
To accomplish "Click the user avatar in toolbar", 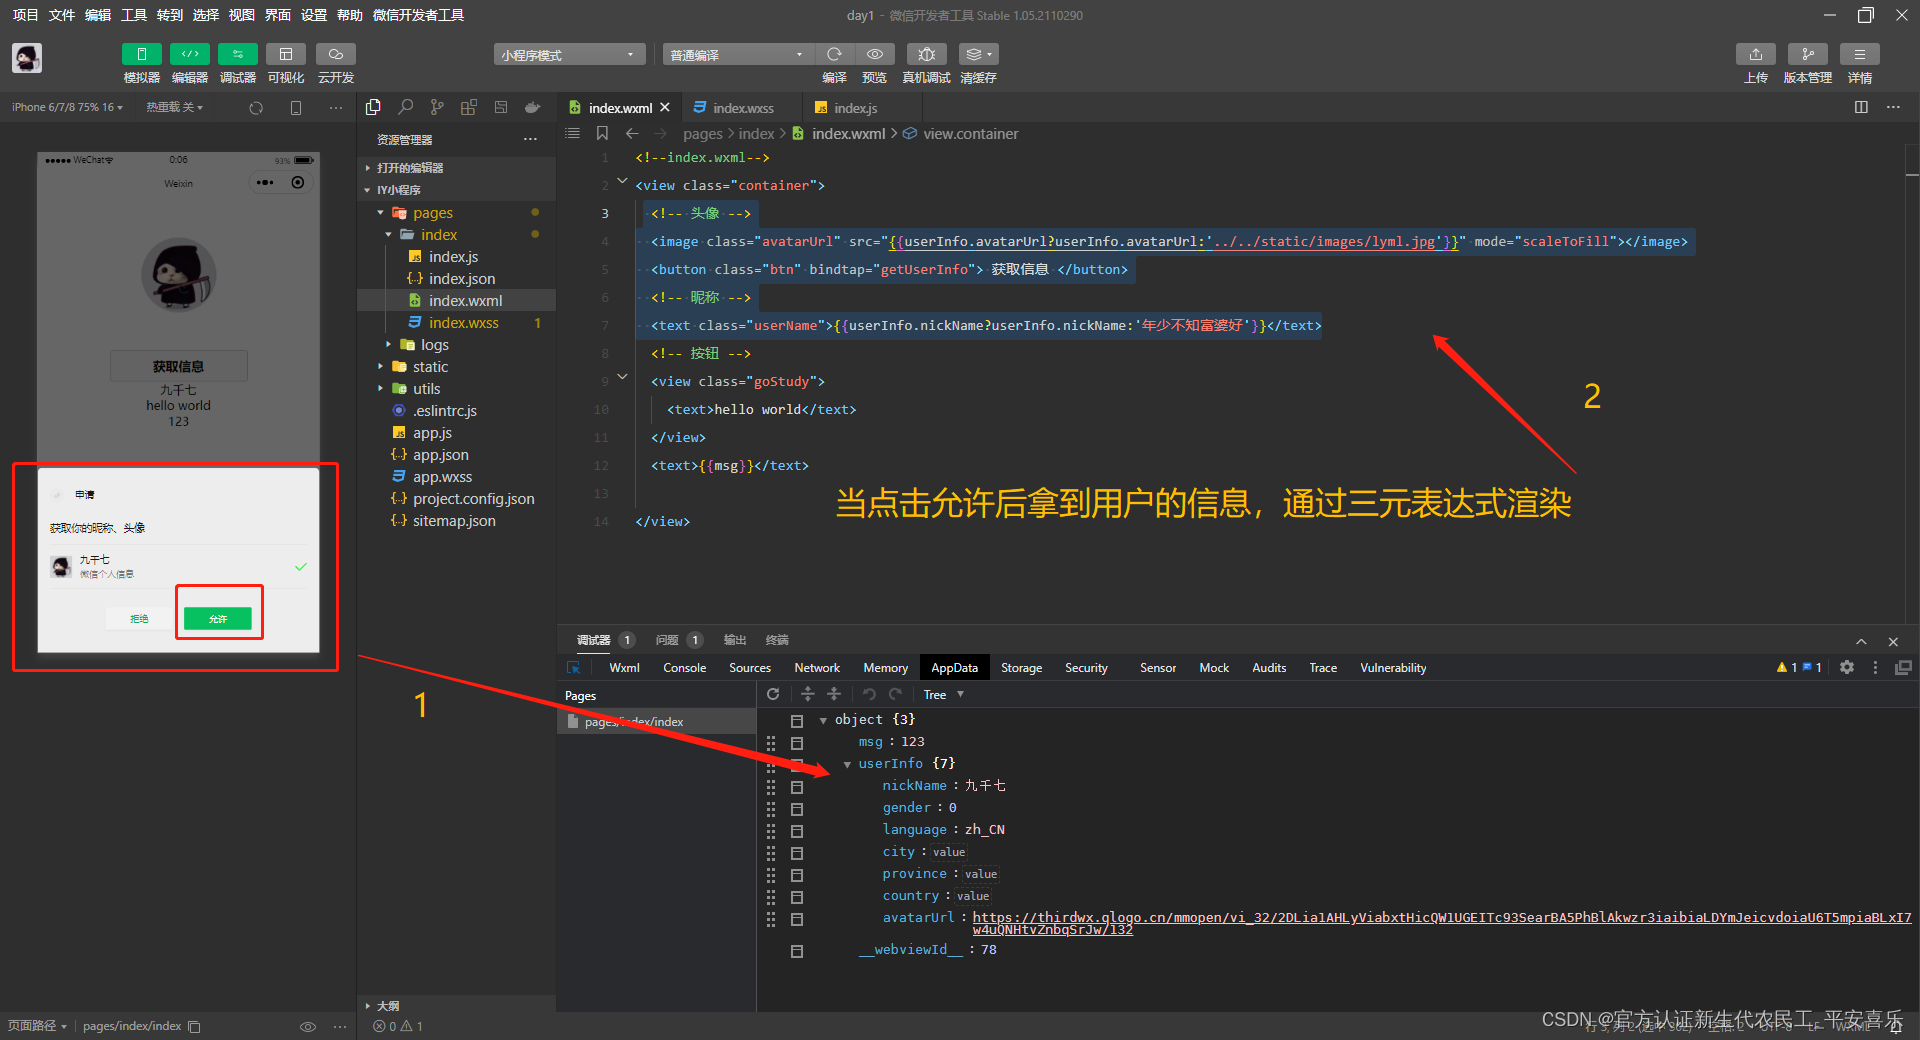I will [27, 58].
